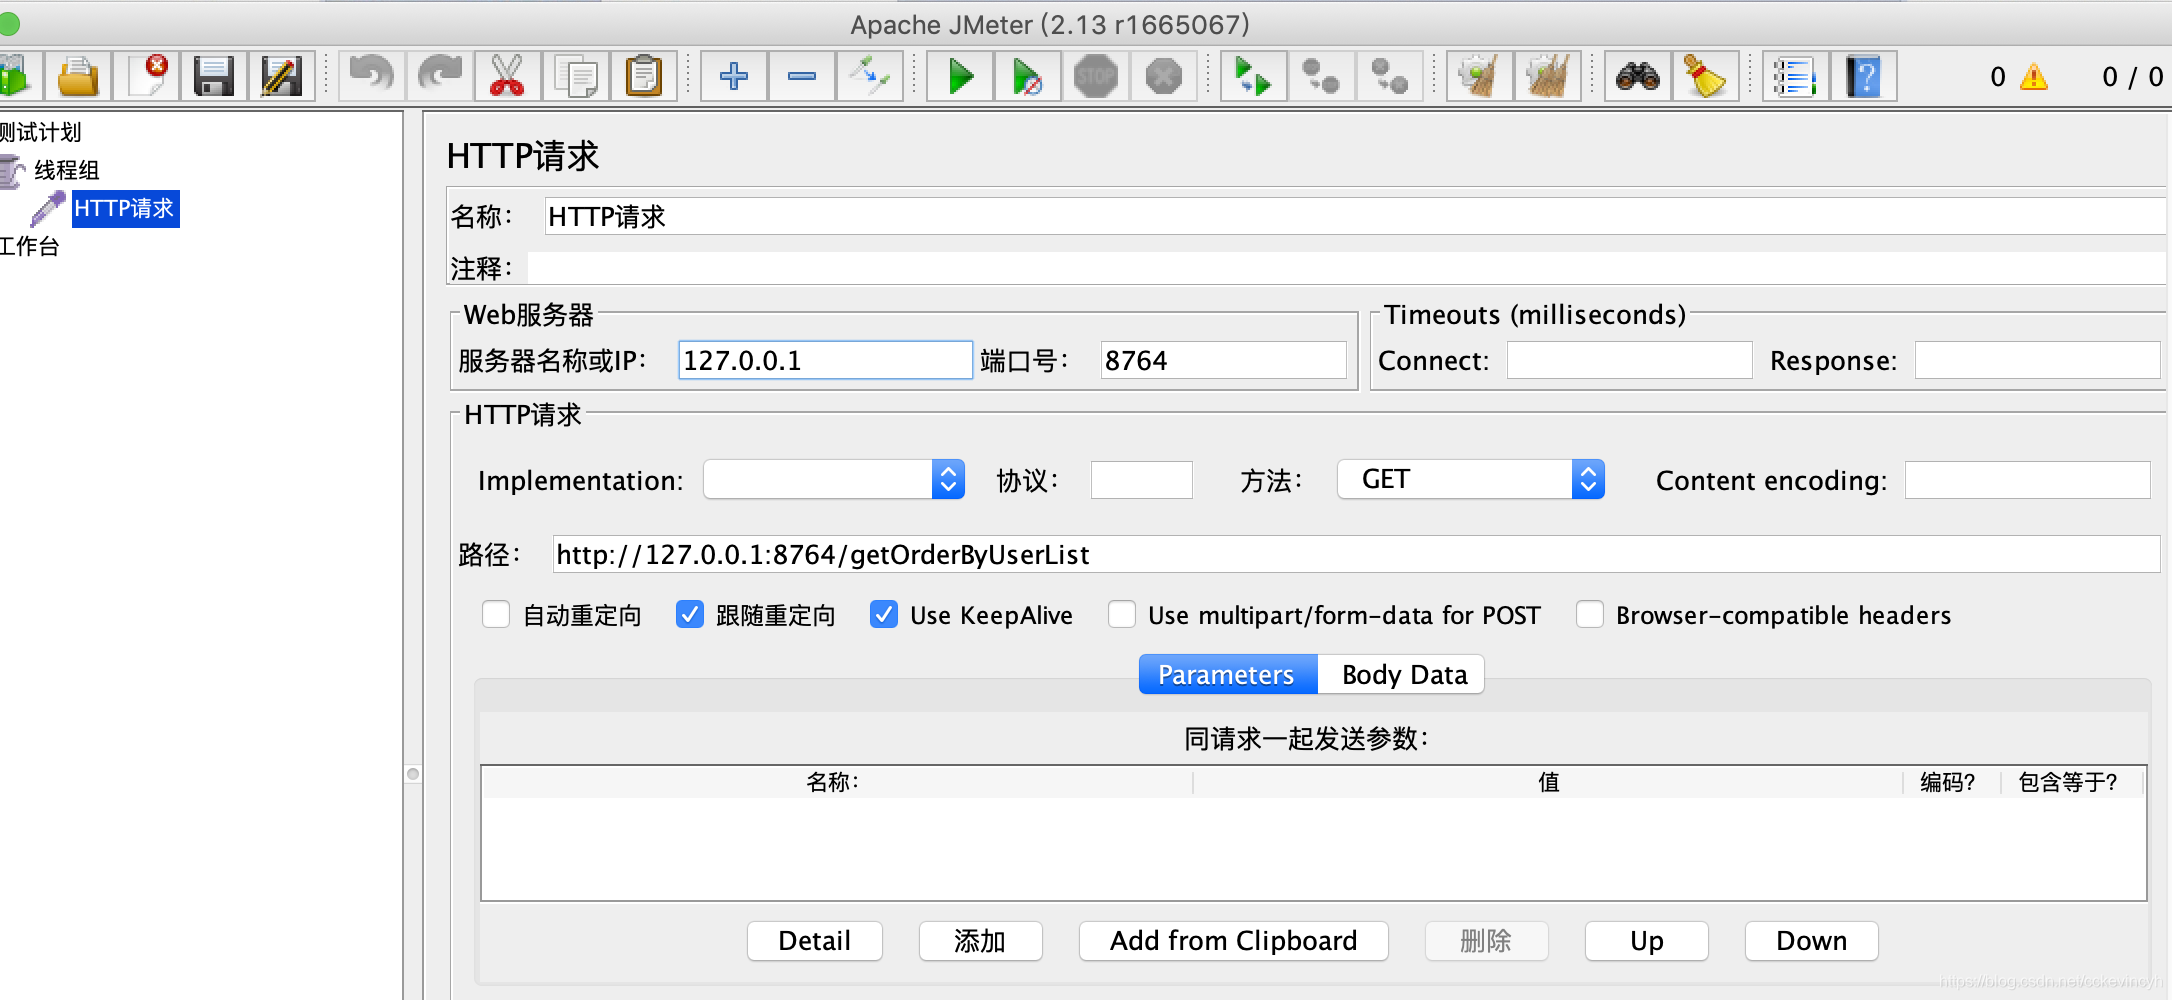
Task: Enable 自动重定向 checkbox
Action: (x=496, y=614)
